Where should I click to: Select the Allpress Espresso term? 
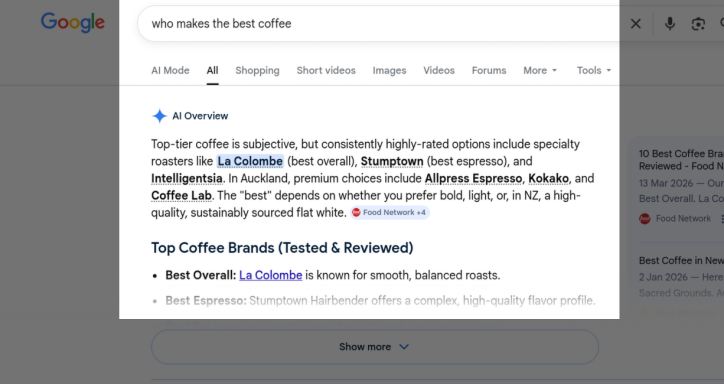pyautogui.click(x=473, y=178)
